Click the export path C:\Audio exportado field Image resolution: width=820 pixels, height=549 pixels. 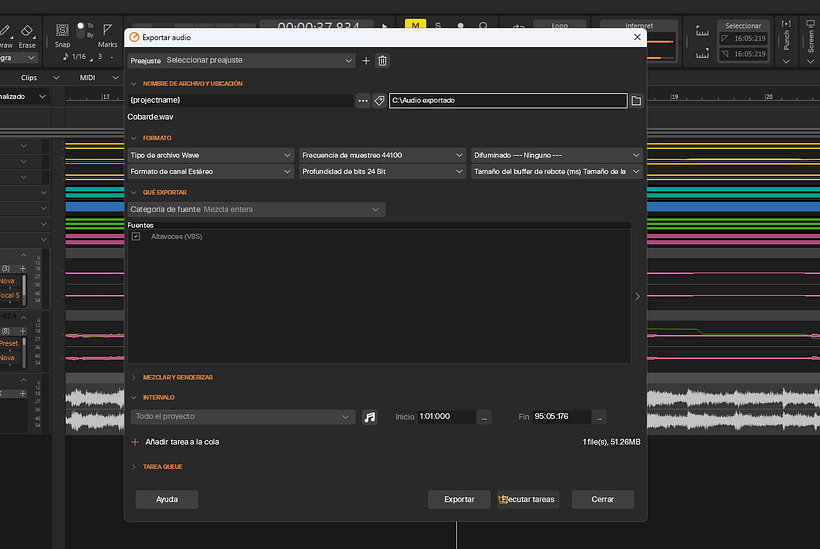coord(508,101)
